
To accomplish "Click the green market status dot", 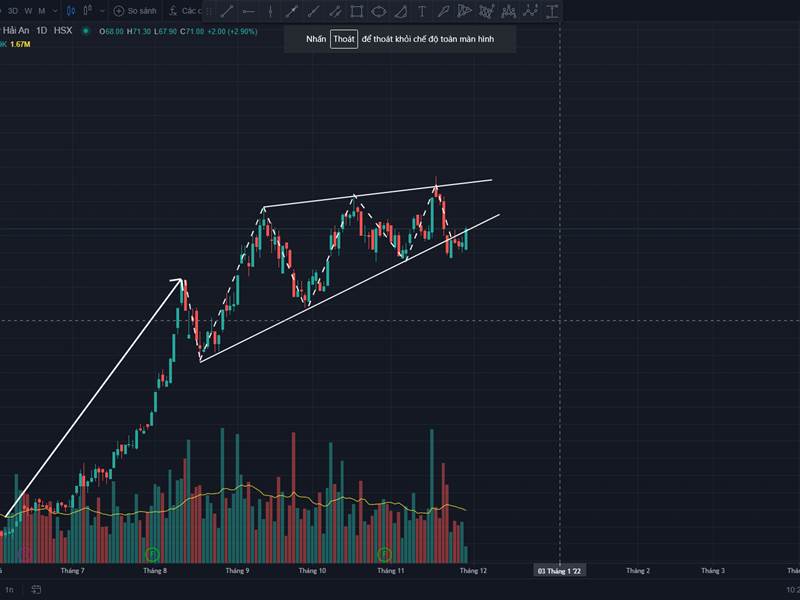I will [86, 31].
